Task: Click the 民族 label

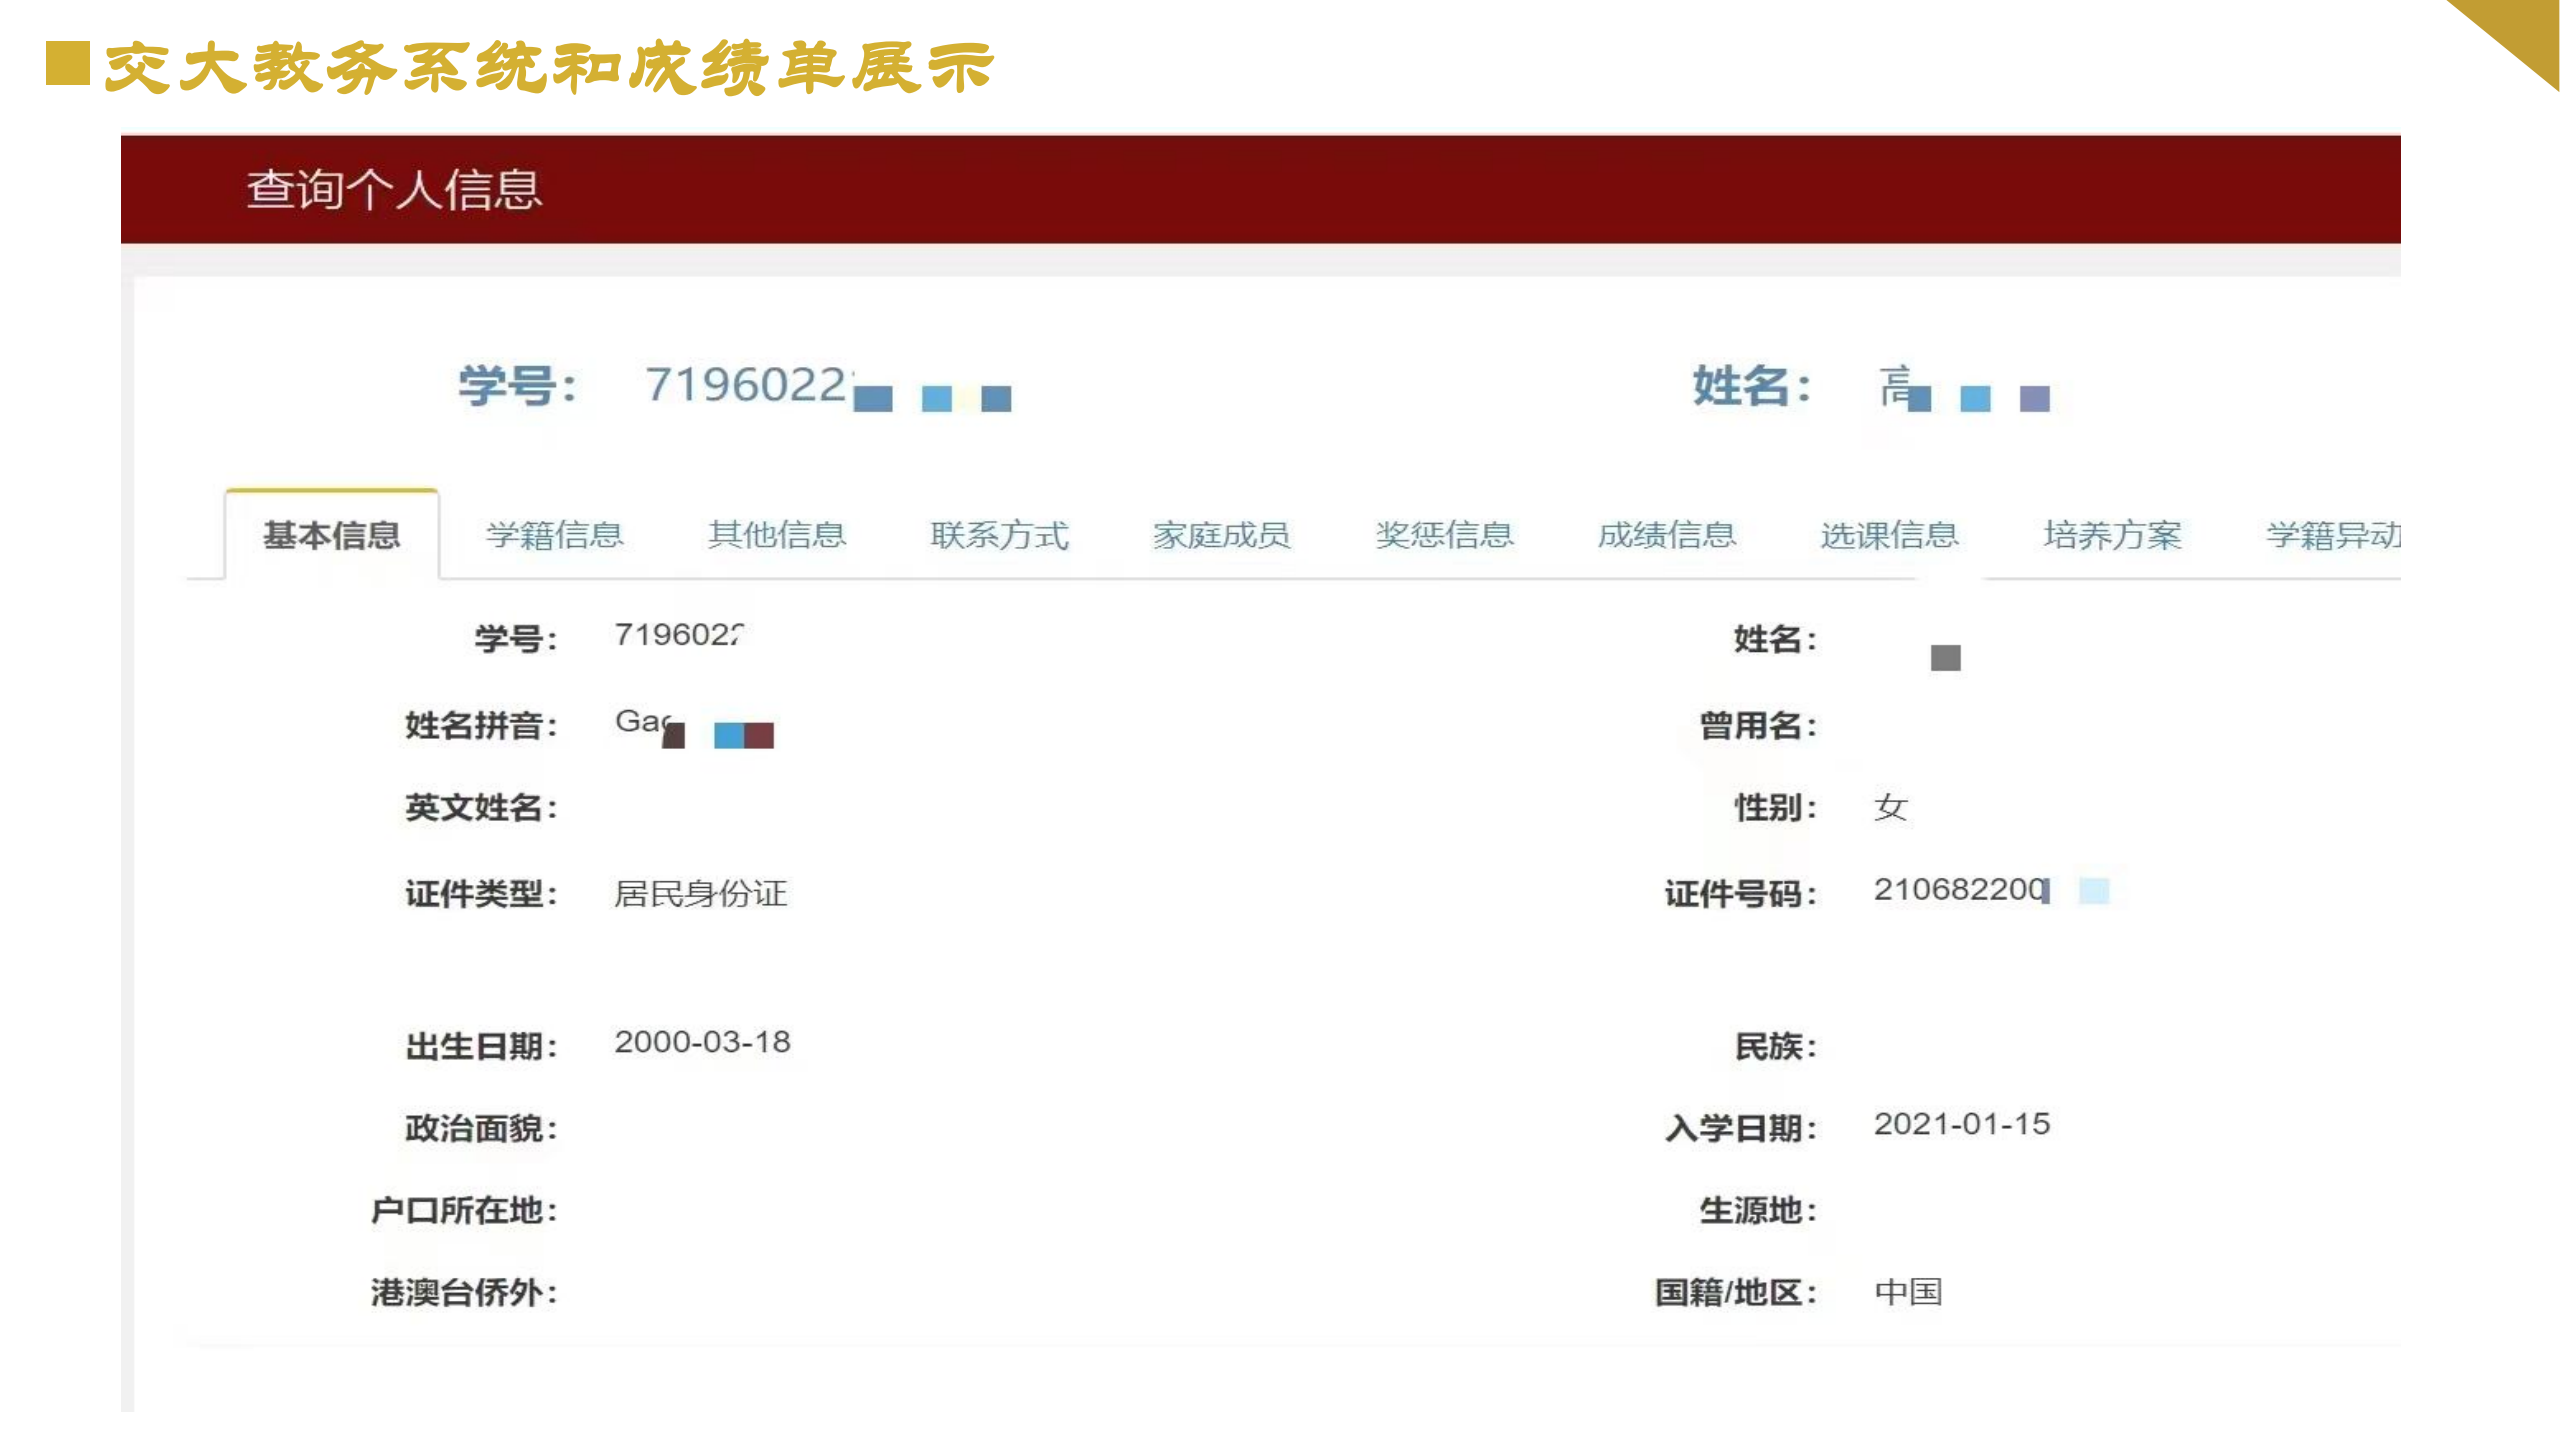Action: 1775,1047
